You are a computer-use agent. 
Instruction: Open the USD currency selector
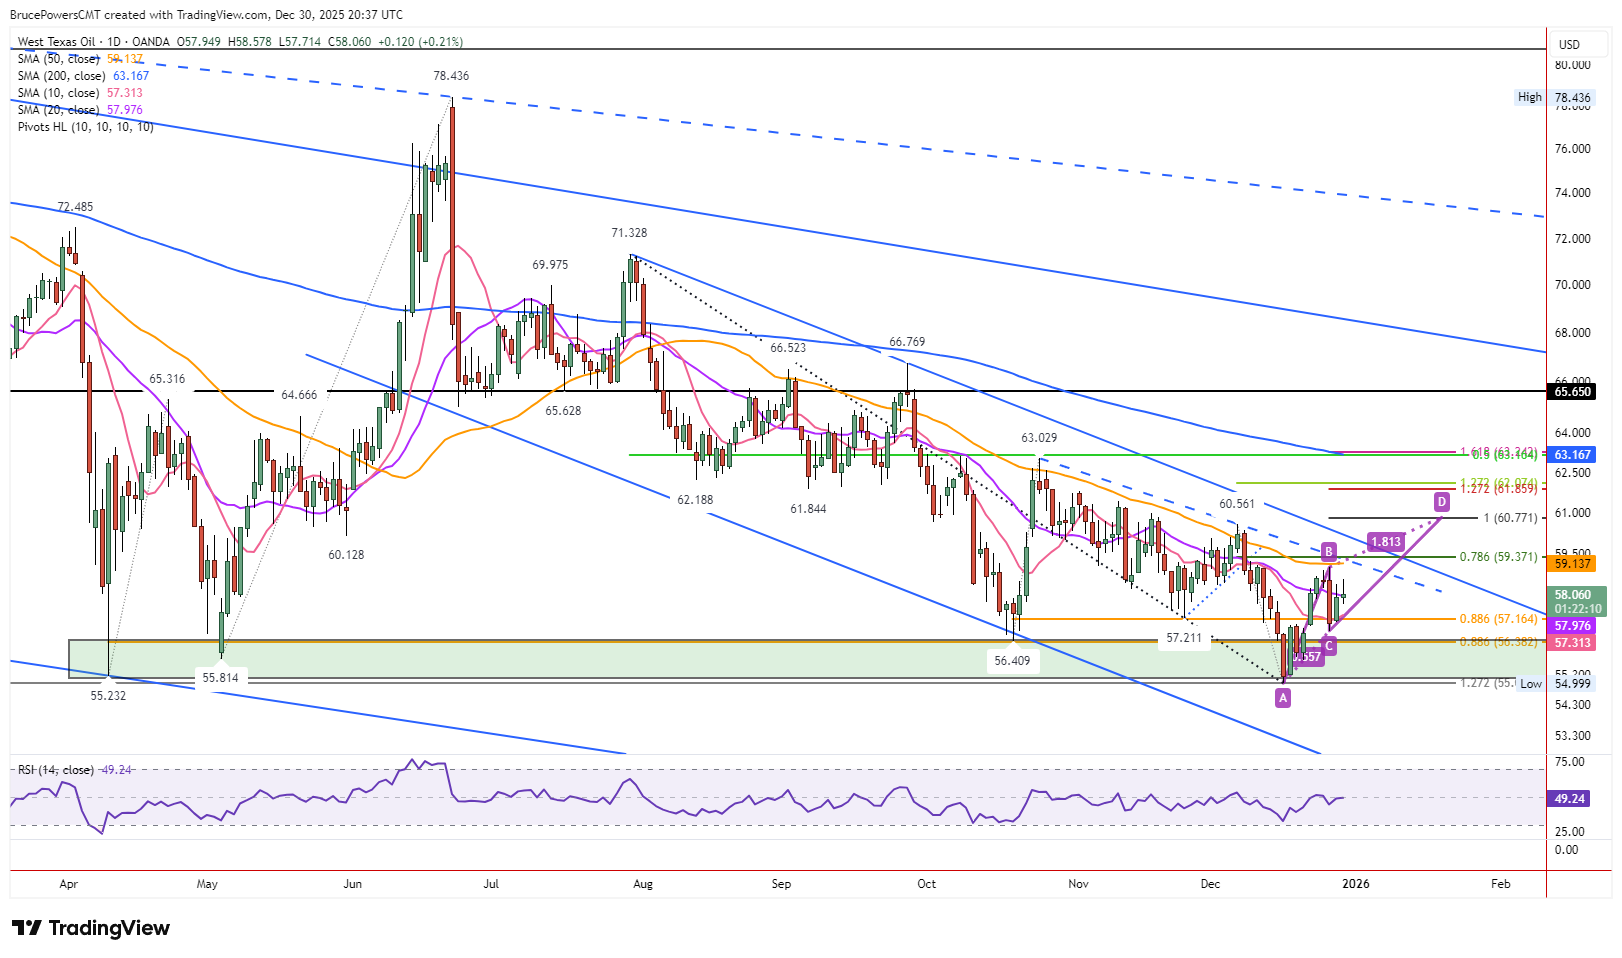click(x=1569, y=44)
